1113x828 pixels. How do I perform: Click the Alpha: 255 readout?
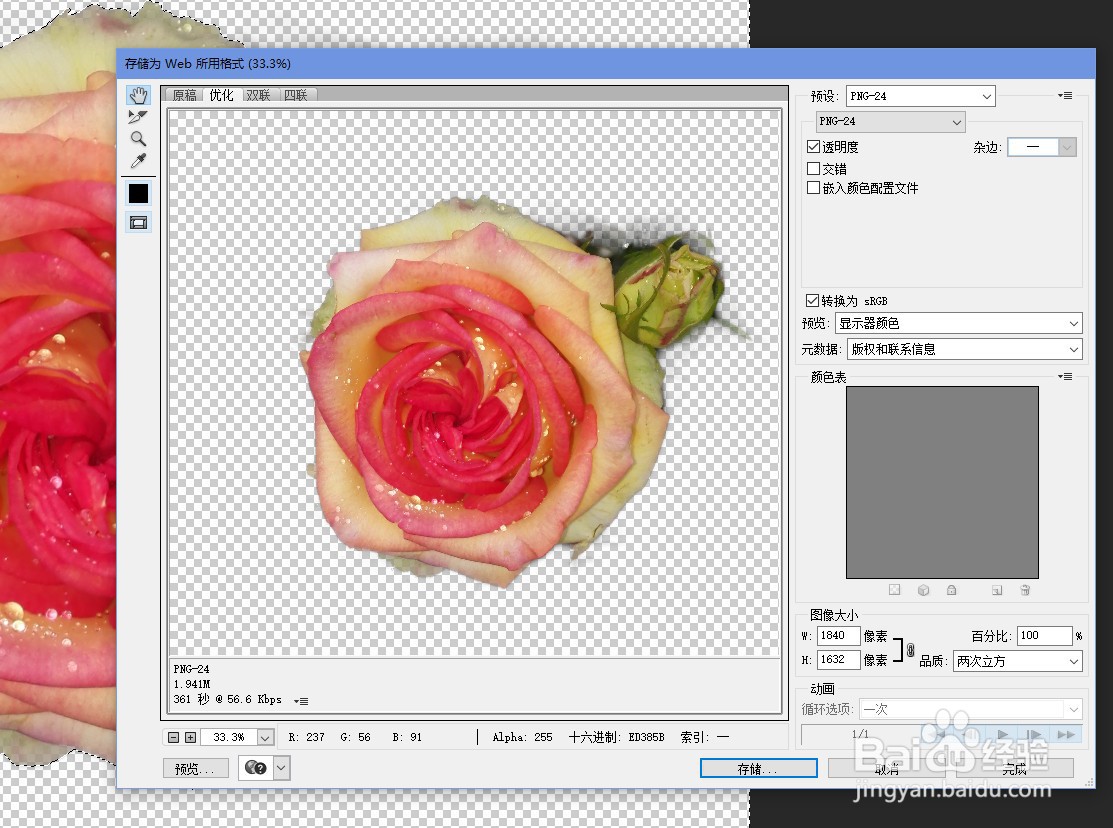click(522, 738)
